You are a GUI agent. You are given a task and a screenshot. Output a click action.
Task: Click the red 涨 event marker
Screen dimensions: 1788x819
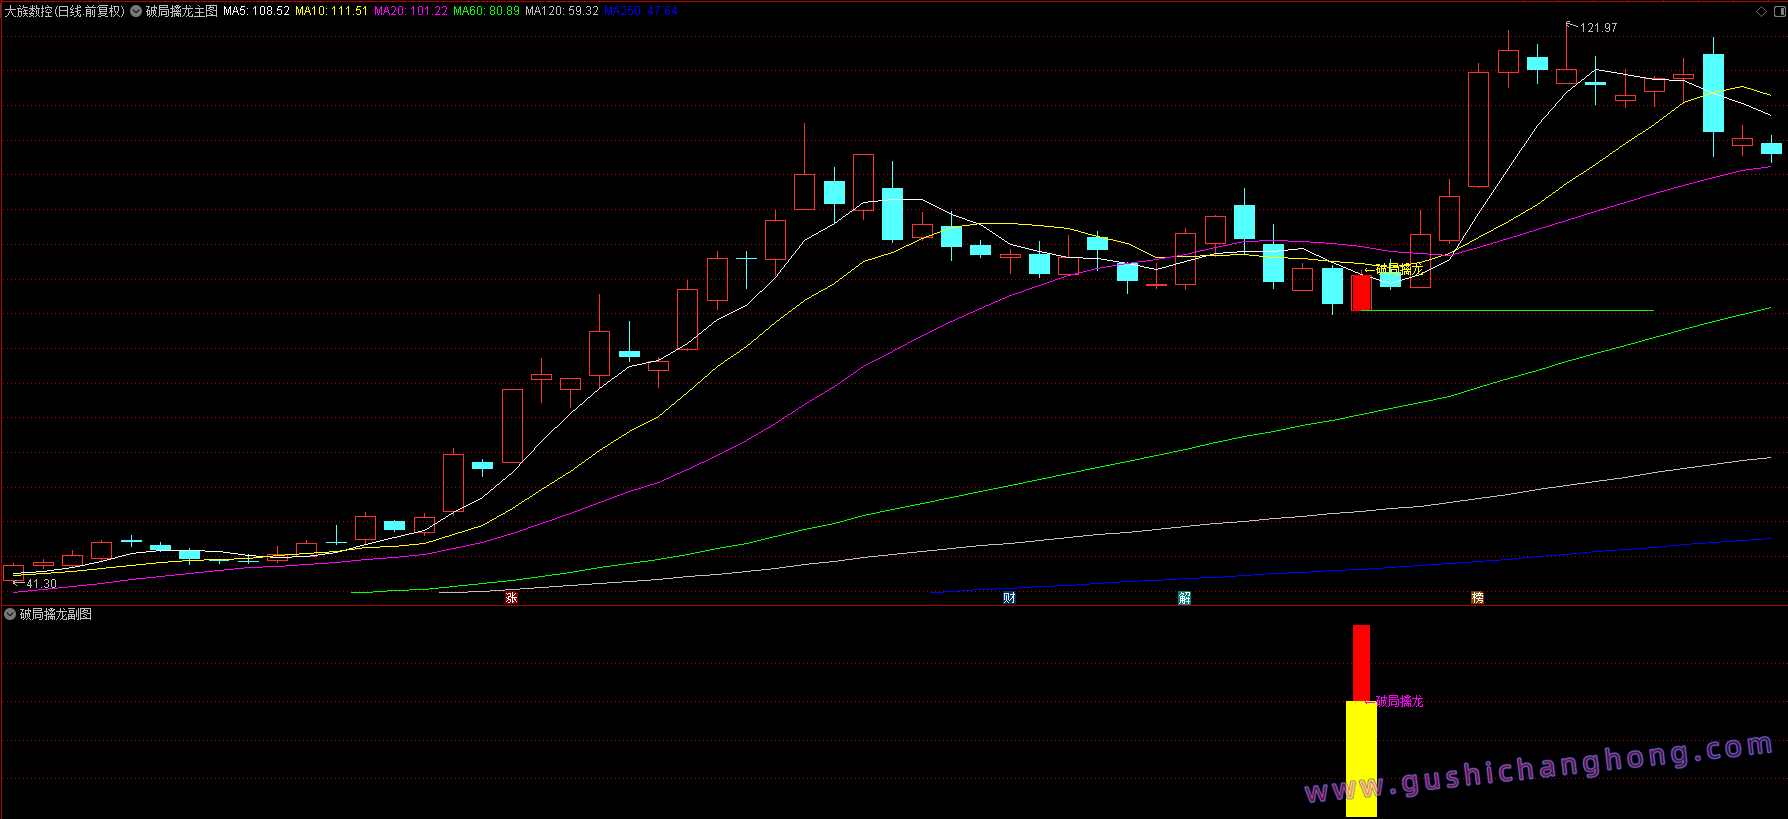[511, 598]
